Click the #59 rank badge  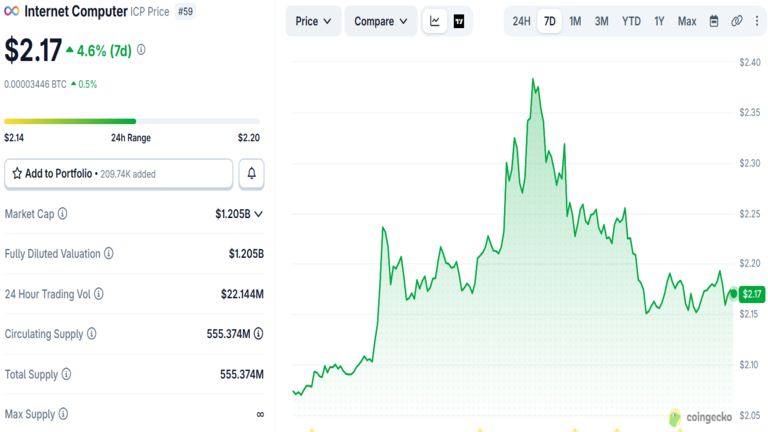(185, 11)
